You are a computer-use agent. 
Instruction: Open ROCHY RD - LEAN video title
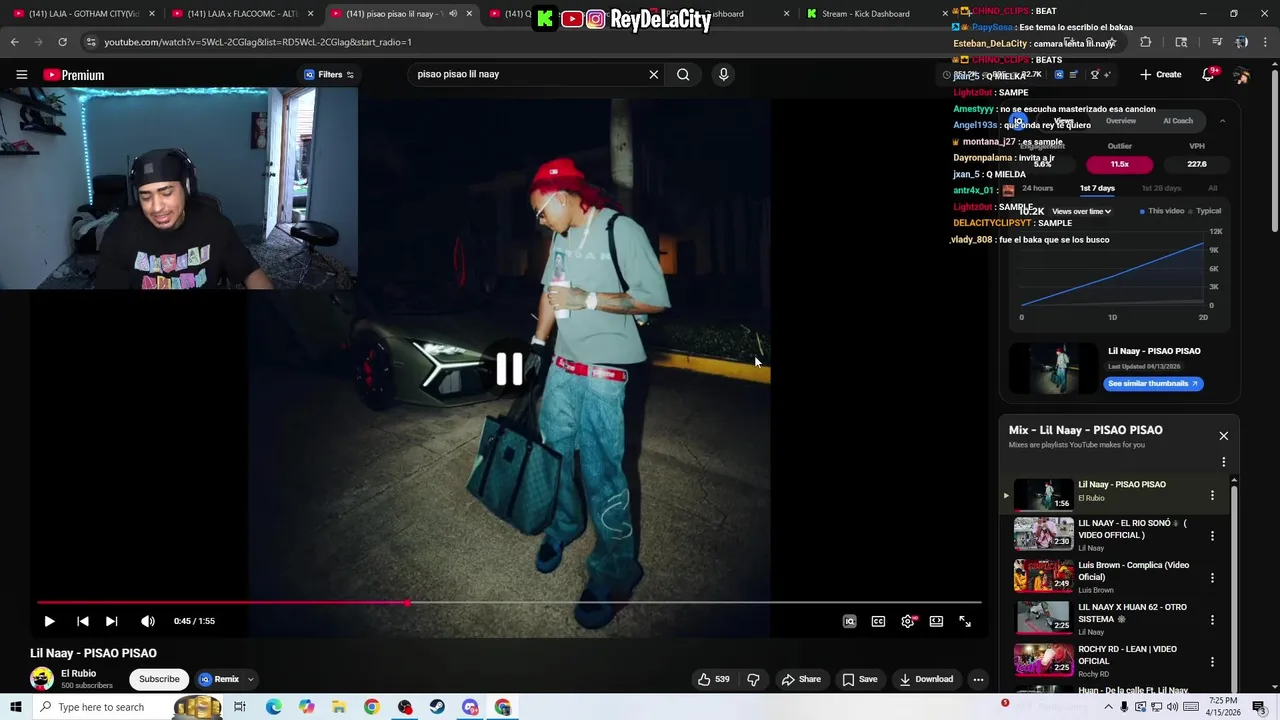(x=1127, y=655)
